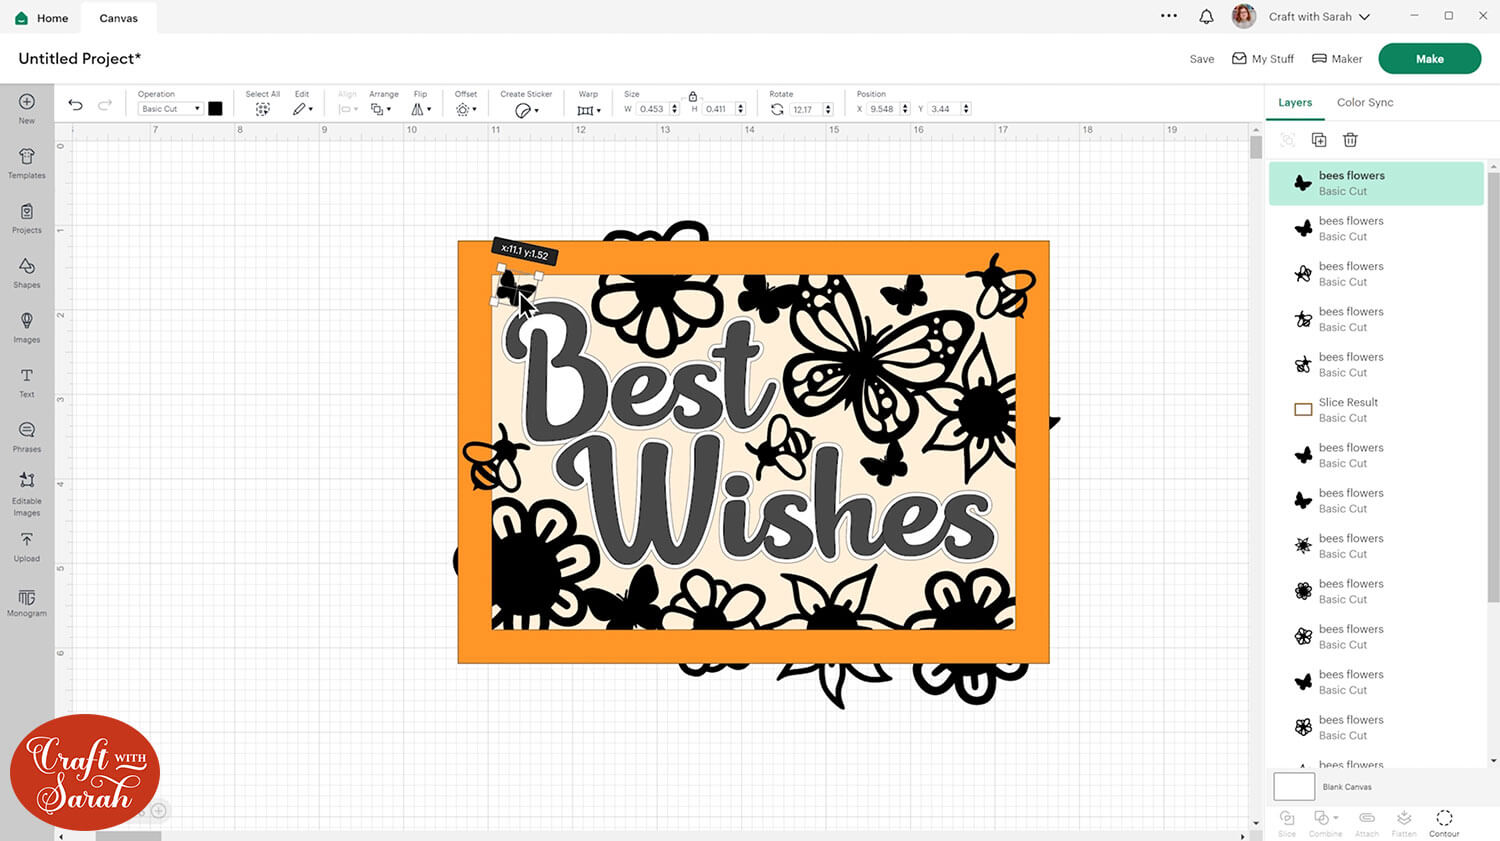
Task: Open the New project tool
Action: coord(27,108)
